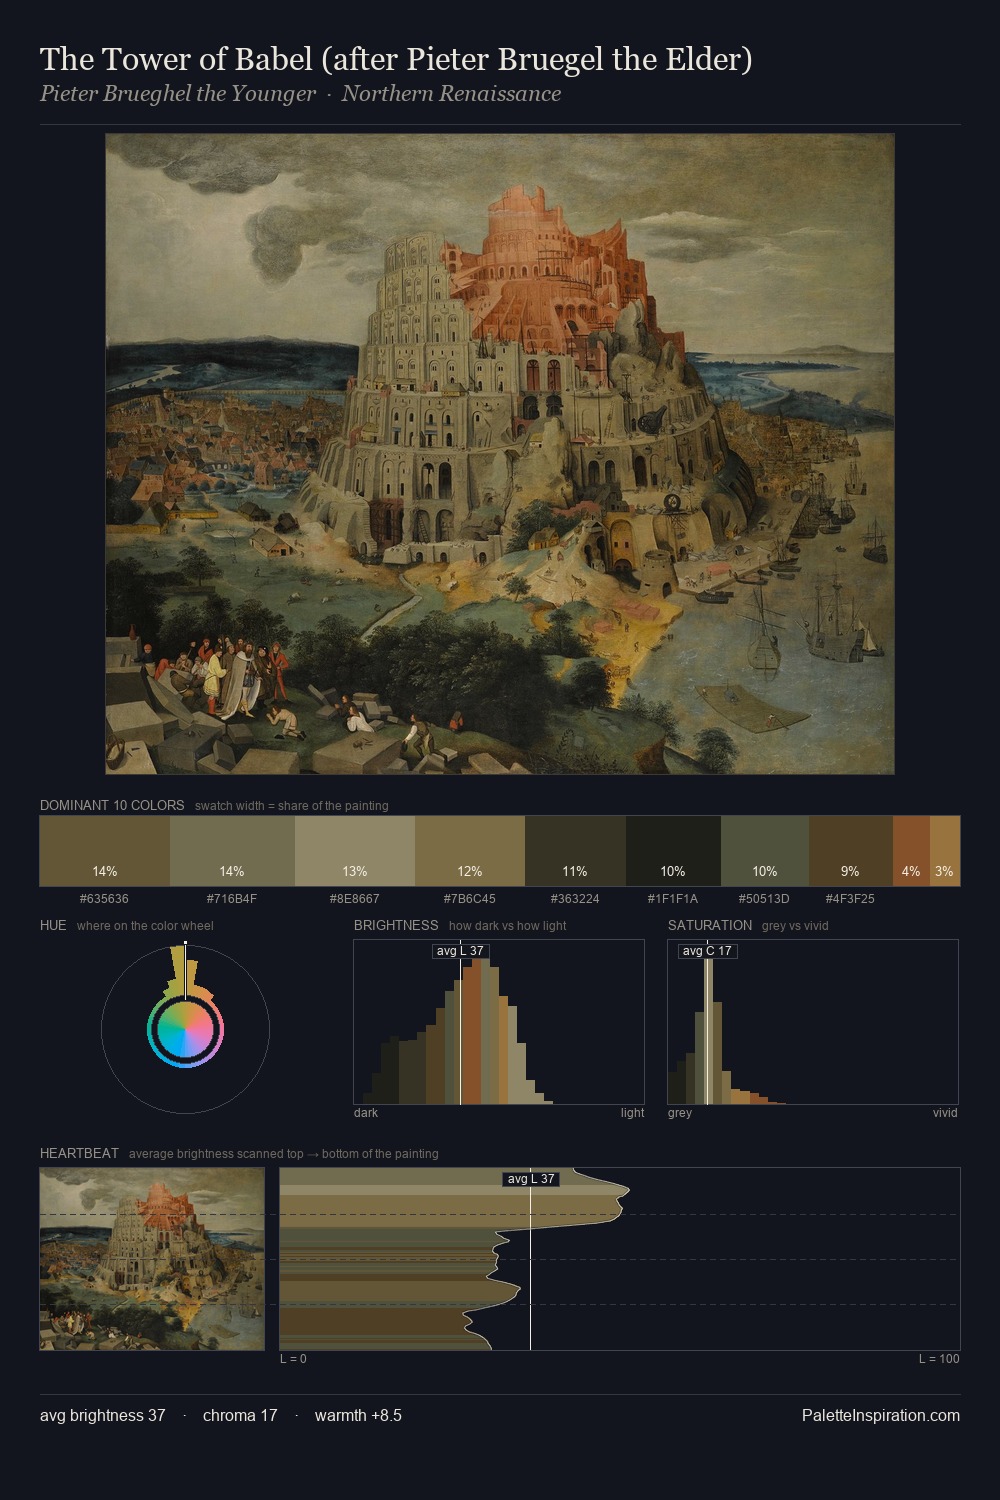
Task: Click 'warmth +8.5' in footer
Action: click(358, 1416)
